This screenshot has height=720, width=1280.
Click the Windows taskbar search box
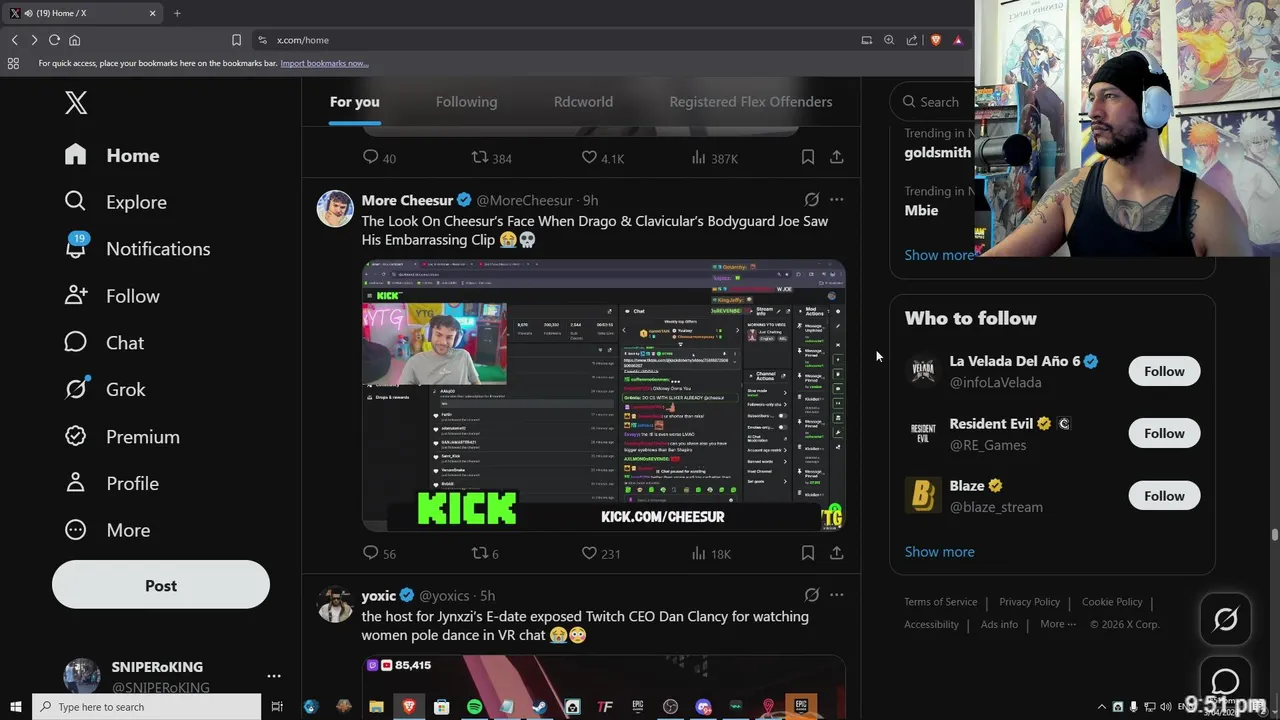147,707
